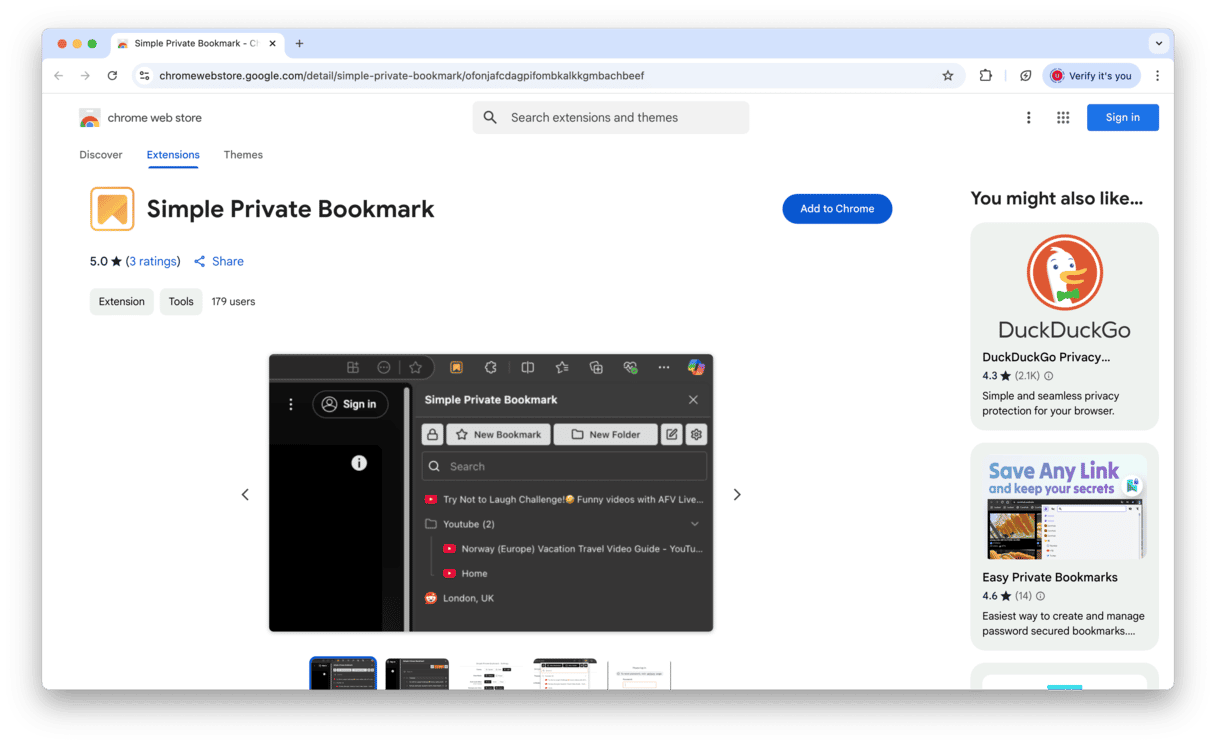Open the 3 ratings link
The width and height of the screenshot is (1216, 745).
tap(153, 261)
